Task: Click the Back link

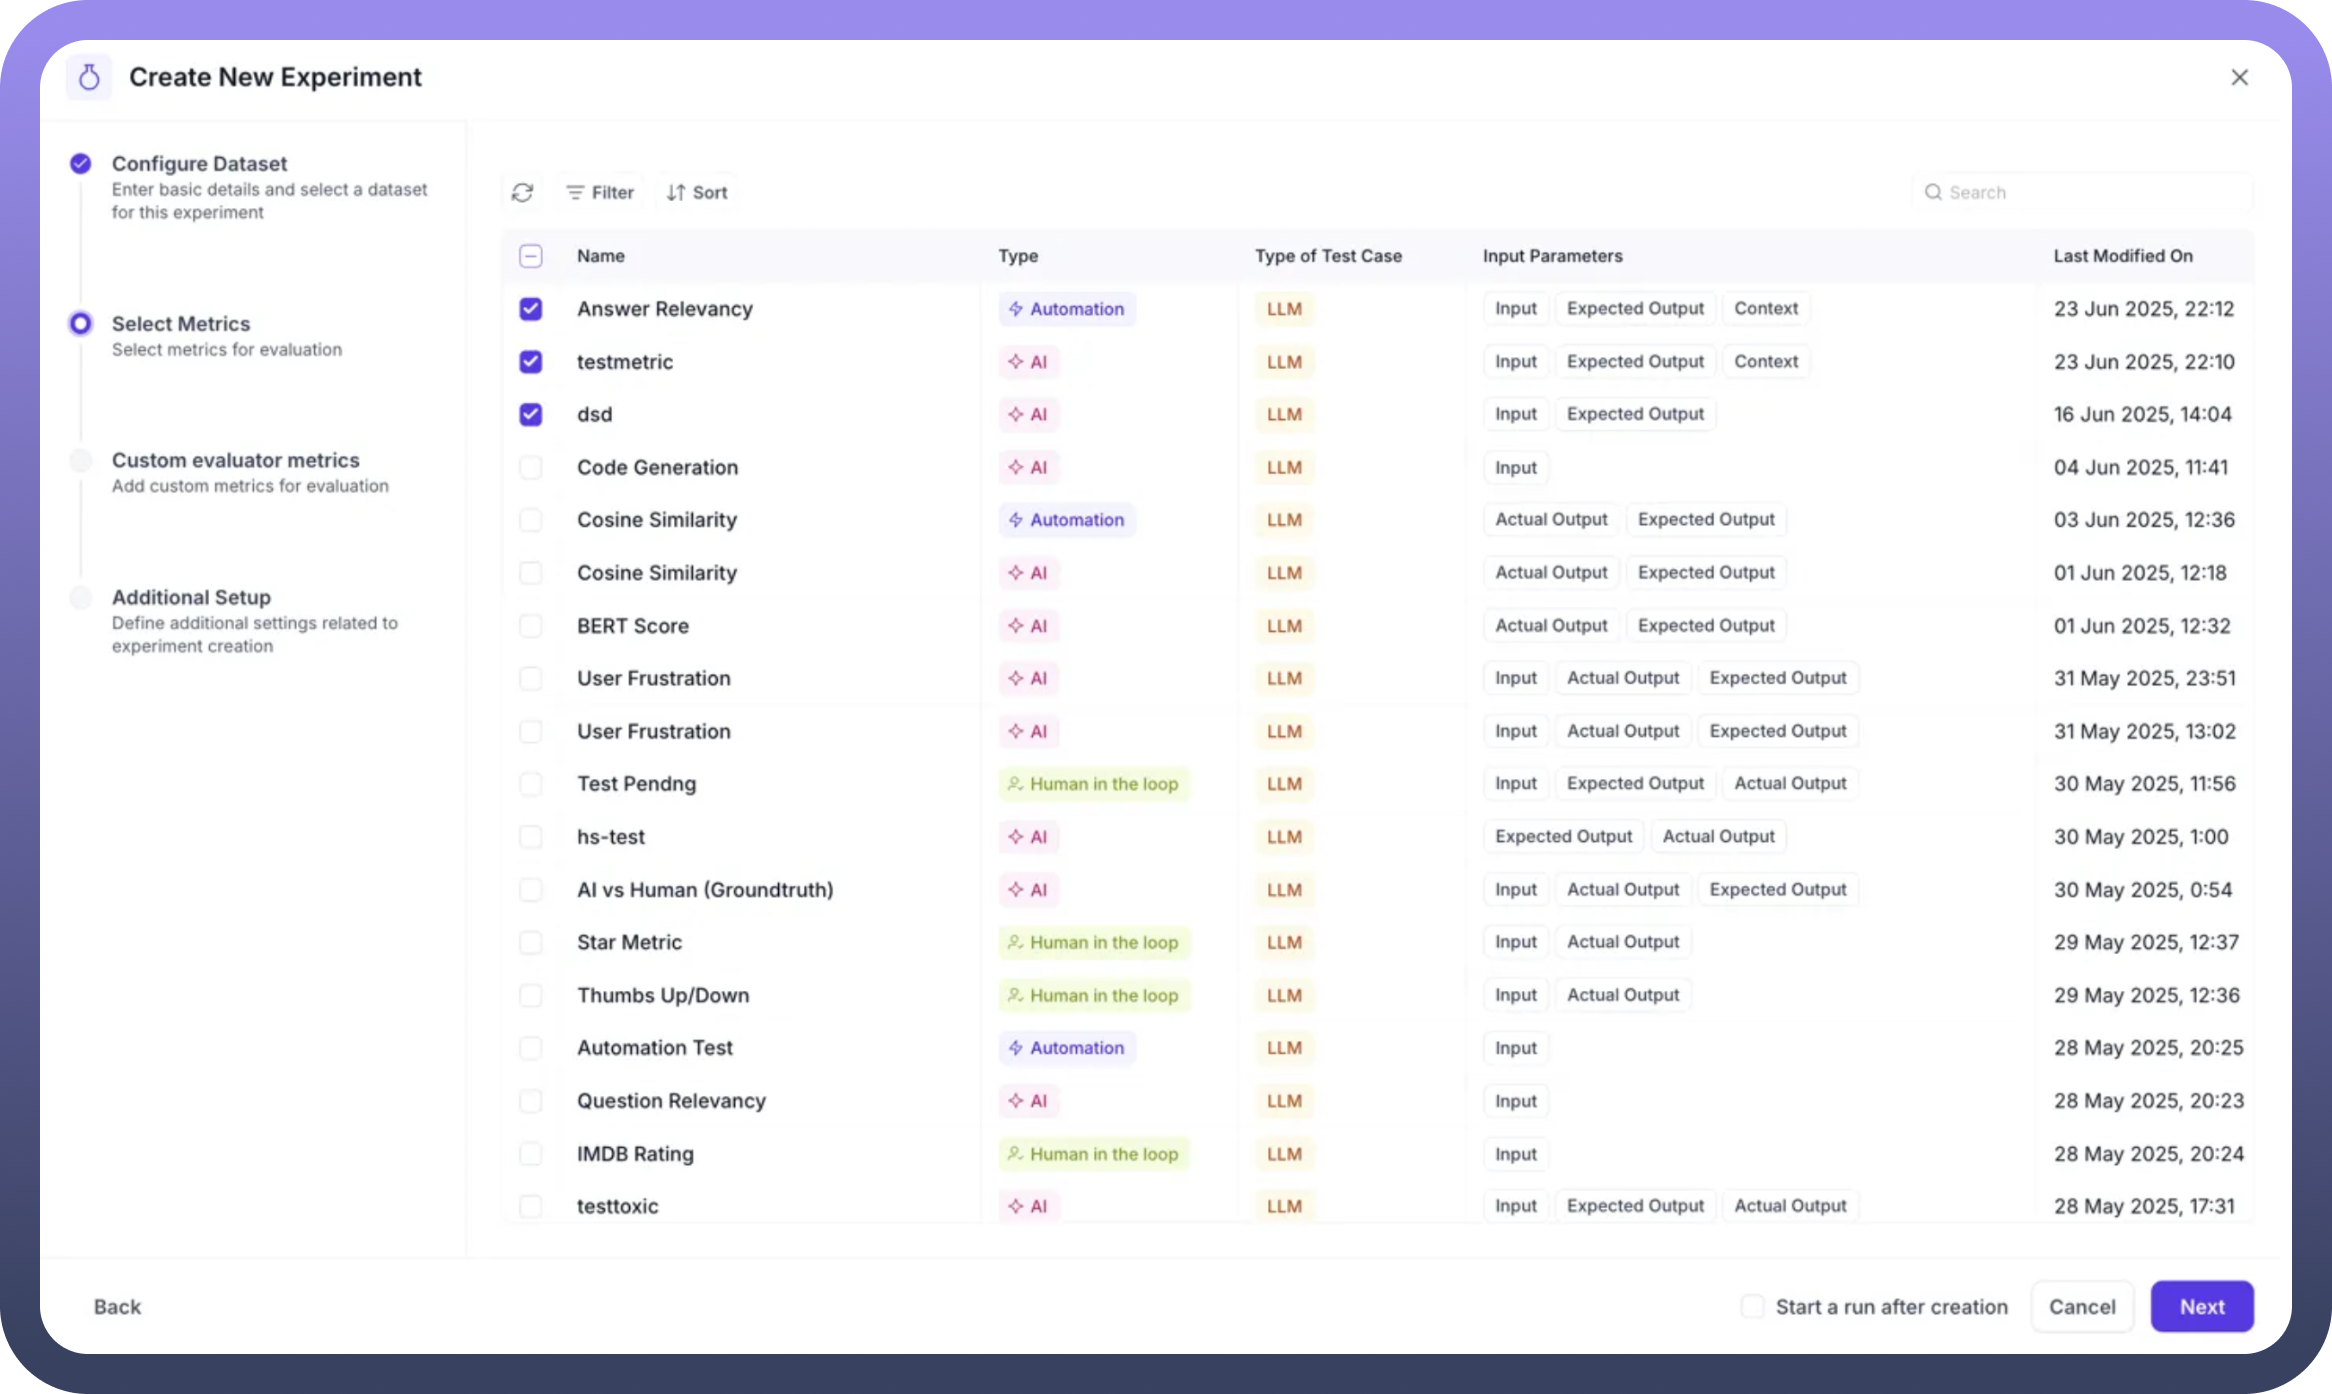Action: click(x=117, y=1306)
